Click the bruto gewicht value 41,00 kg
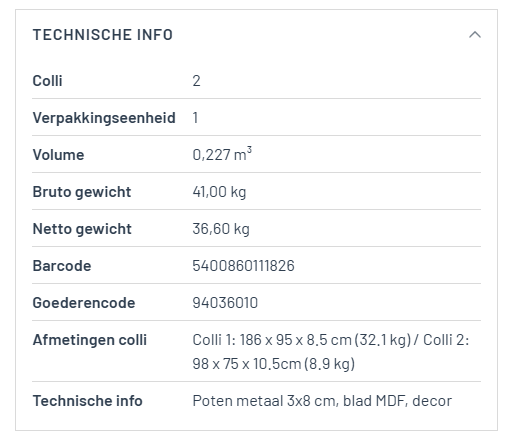 point(219,192)
